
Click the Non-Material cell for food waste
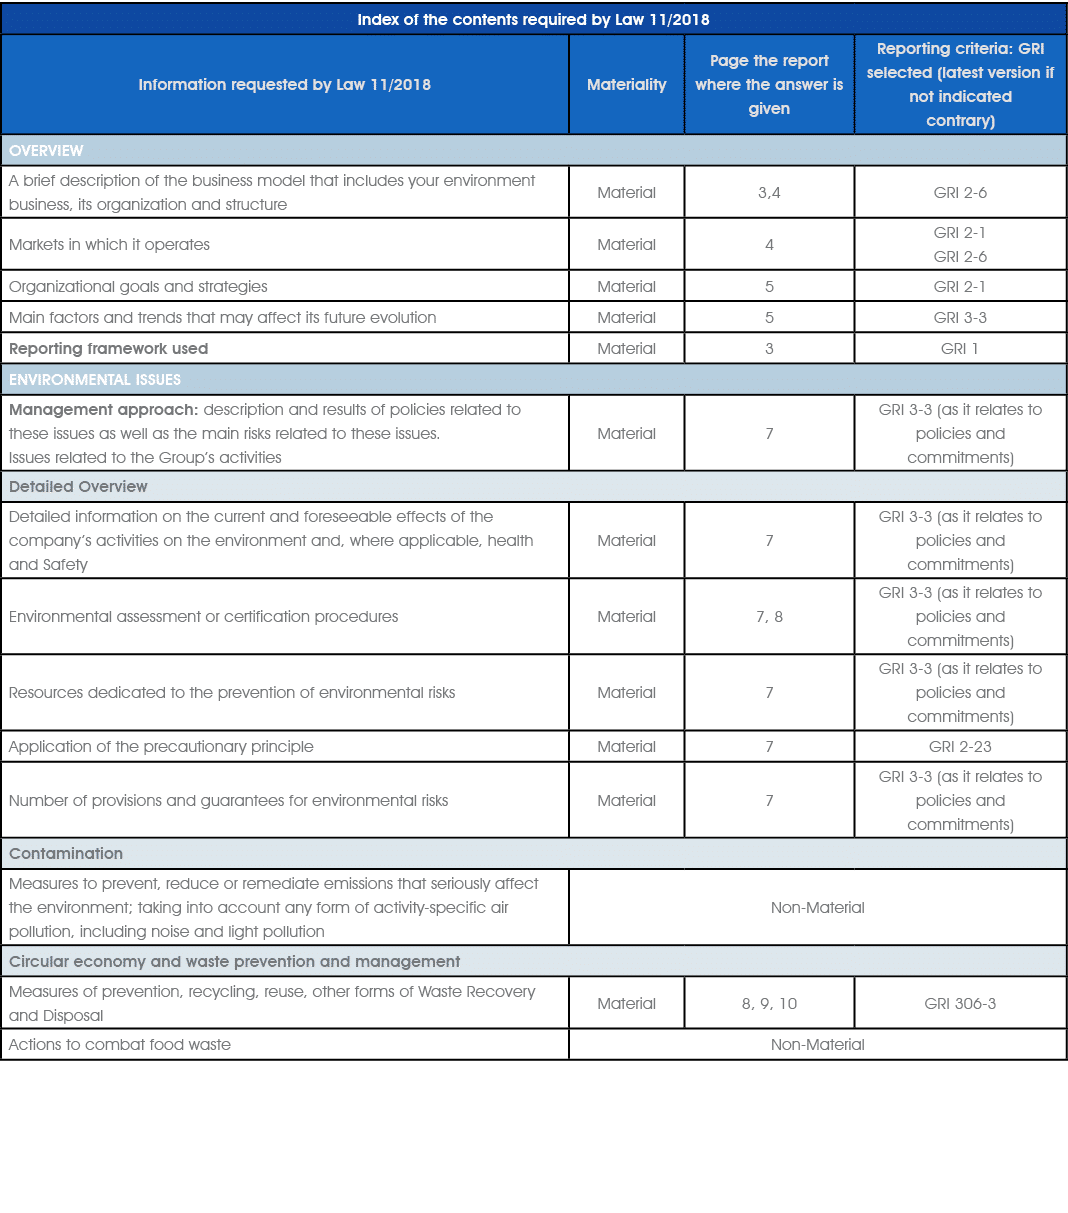pyautogui.click(x=818, y=1044)
